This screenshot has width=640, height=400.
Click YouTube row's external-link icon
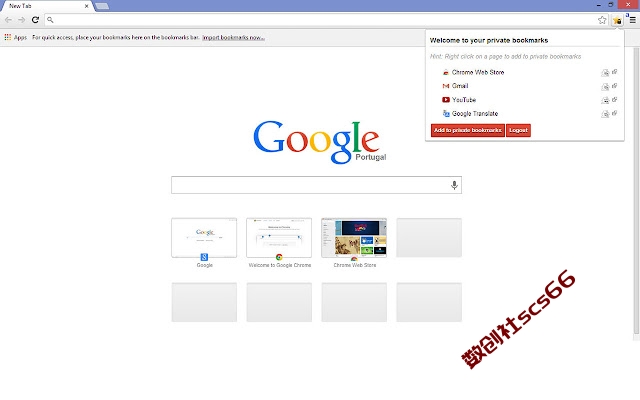[x=614, y=99]
